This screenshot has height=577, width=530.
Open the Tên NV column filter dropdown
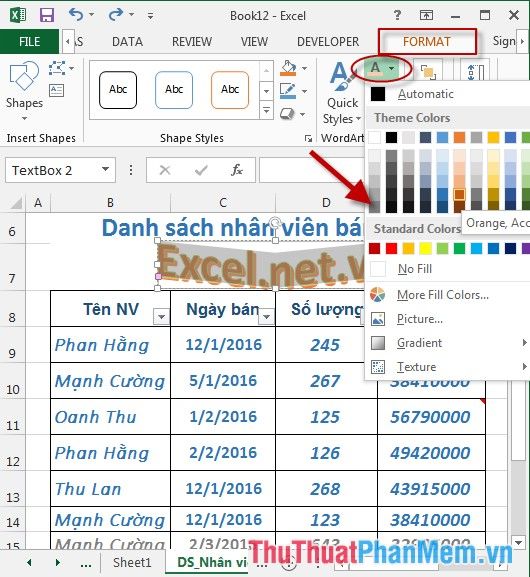[161, 316]
